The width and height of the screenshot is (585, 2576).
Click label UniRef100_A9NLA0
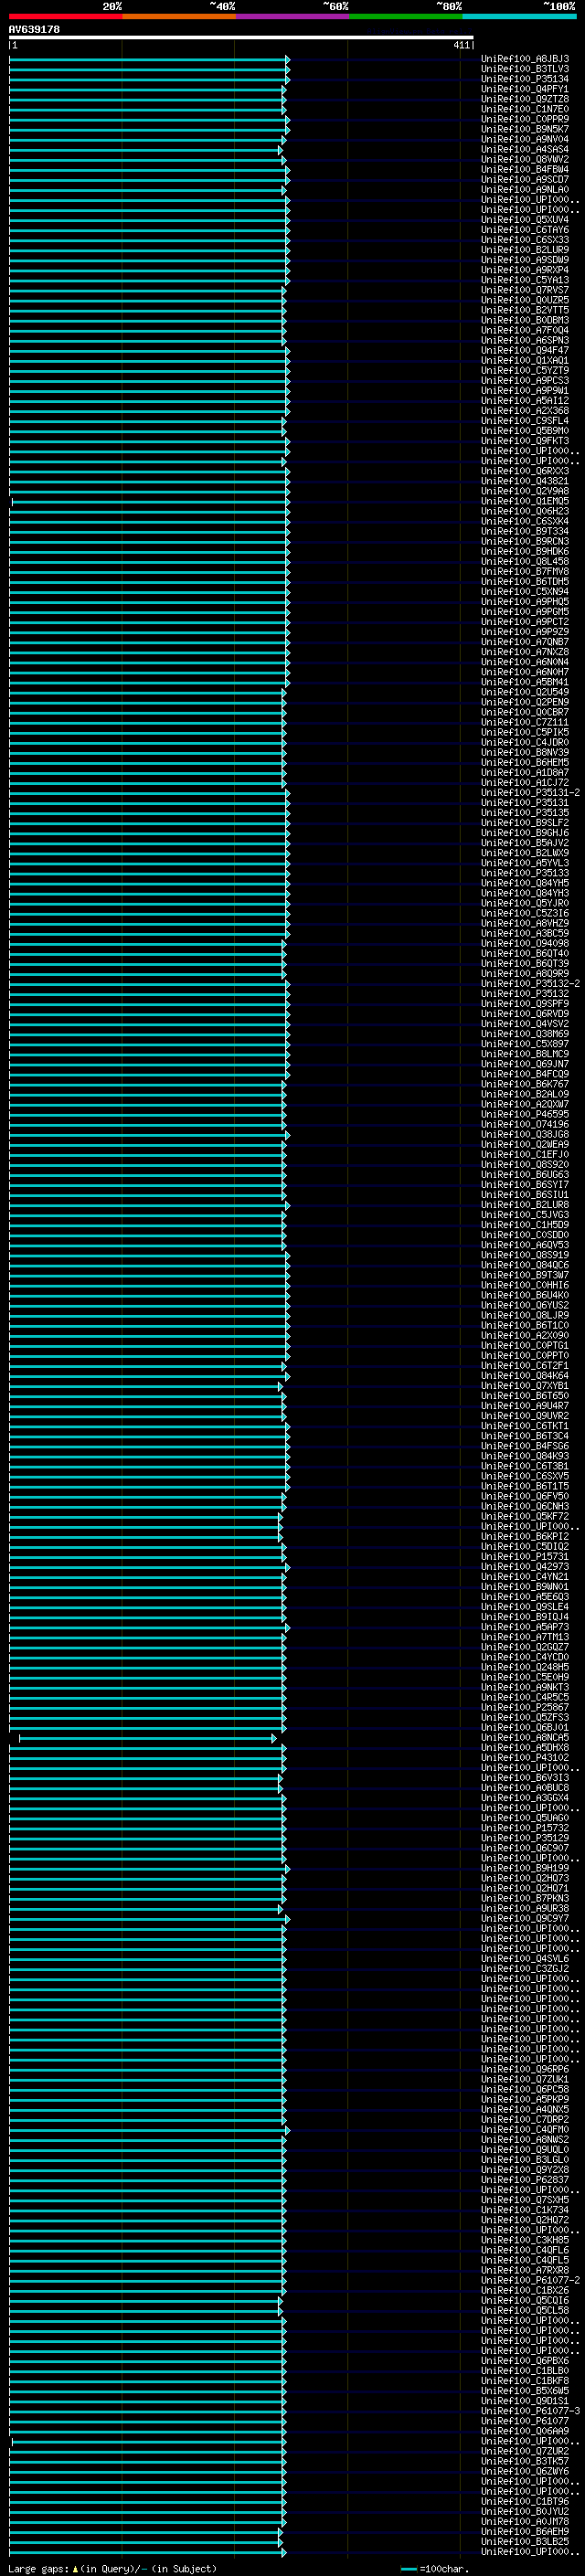click(525, 189)
